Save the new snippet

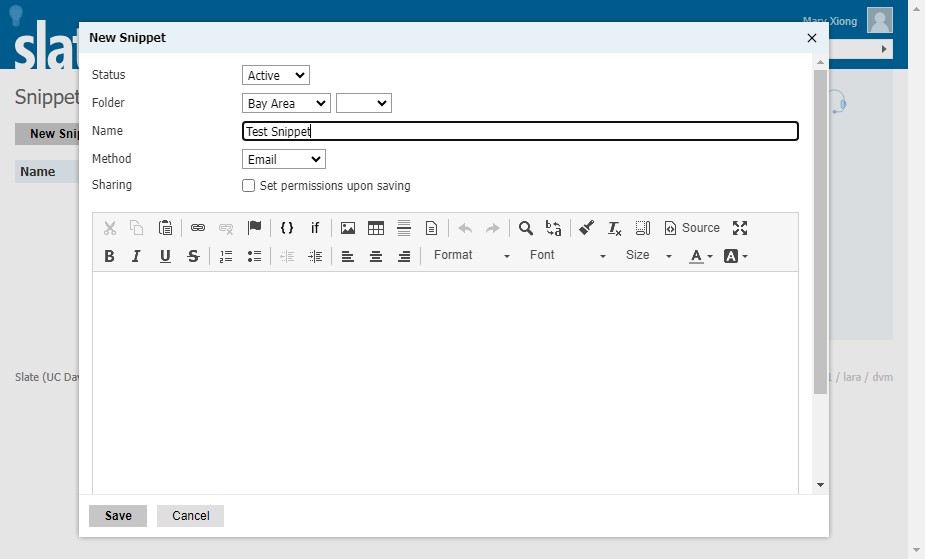click(118, 515)
